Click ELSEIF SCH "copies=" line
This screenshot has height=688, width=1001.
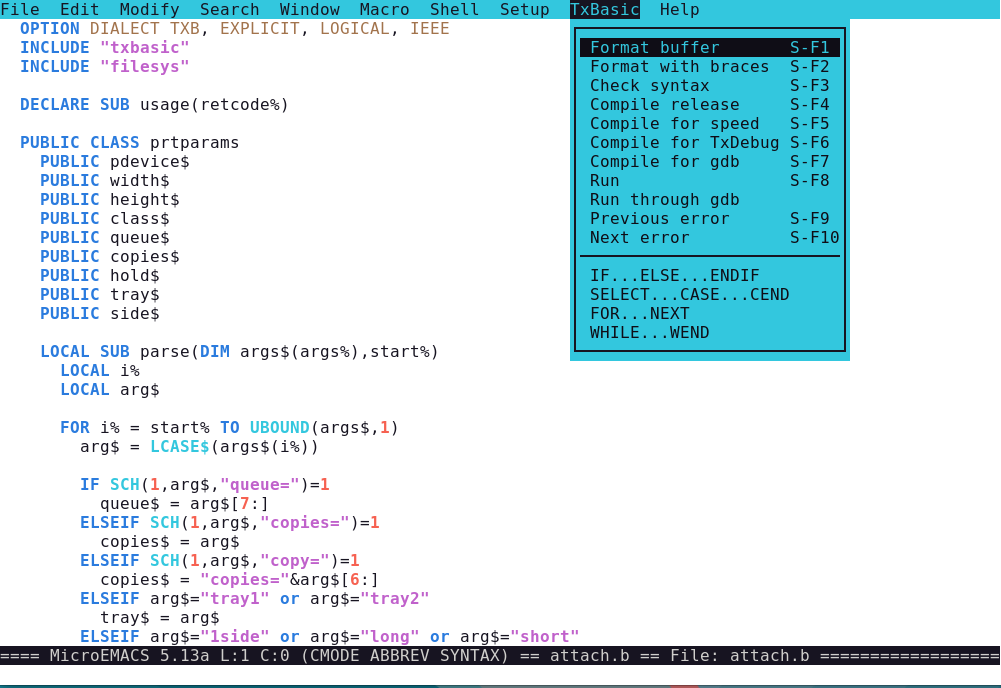pyautogui.click(x=229, y=523)
